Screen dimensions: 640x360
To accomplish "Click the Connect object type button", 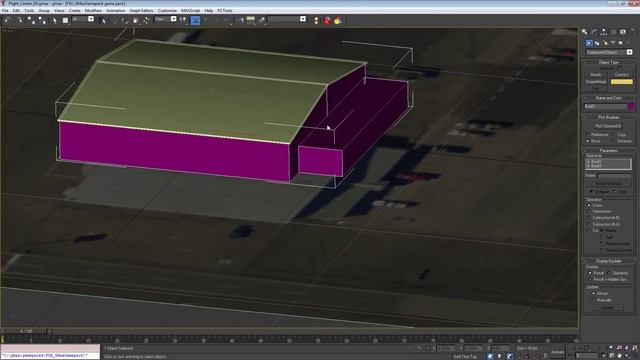I will [x=622, y=75].
